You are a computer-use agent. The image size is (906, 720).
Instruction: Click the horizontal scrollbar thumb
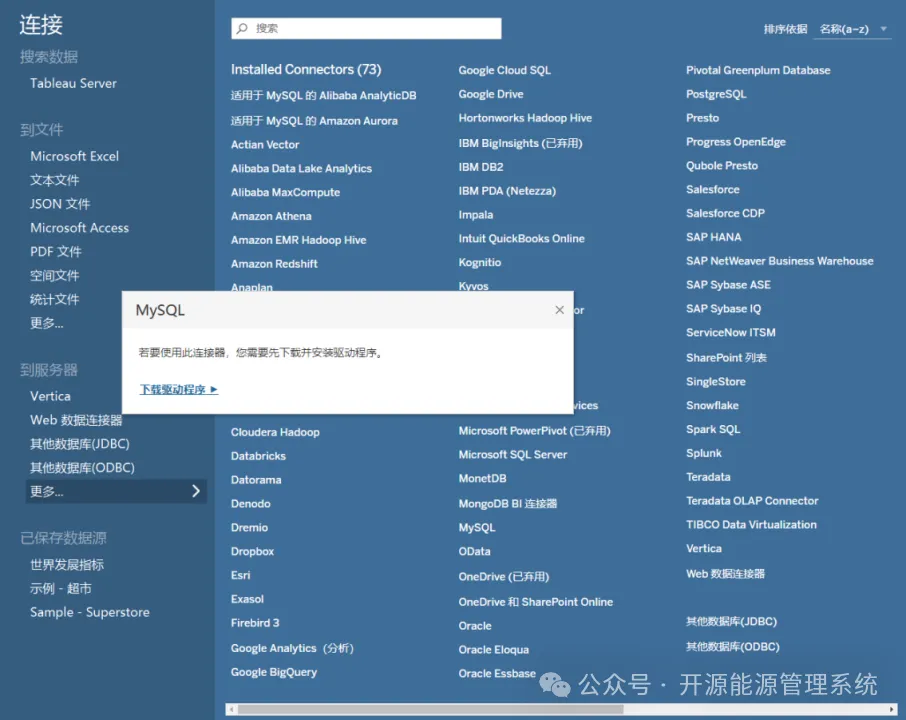pyautogui.click(x=430, y=709)
